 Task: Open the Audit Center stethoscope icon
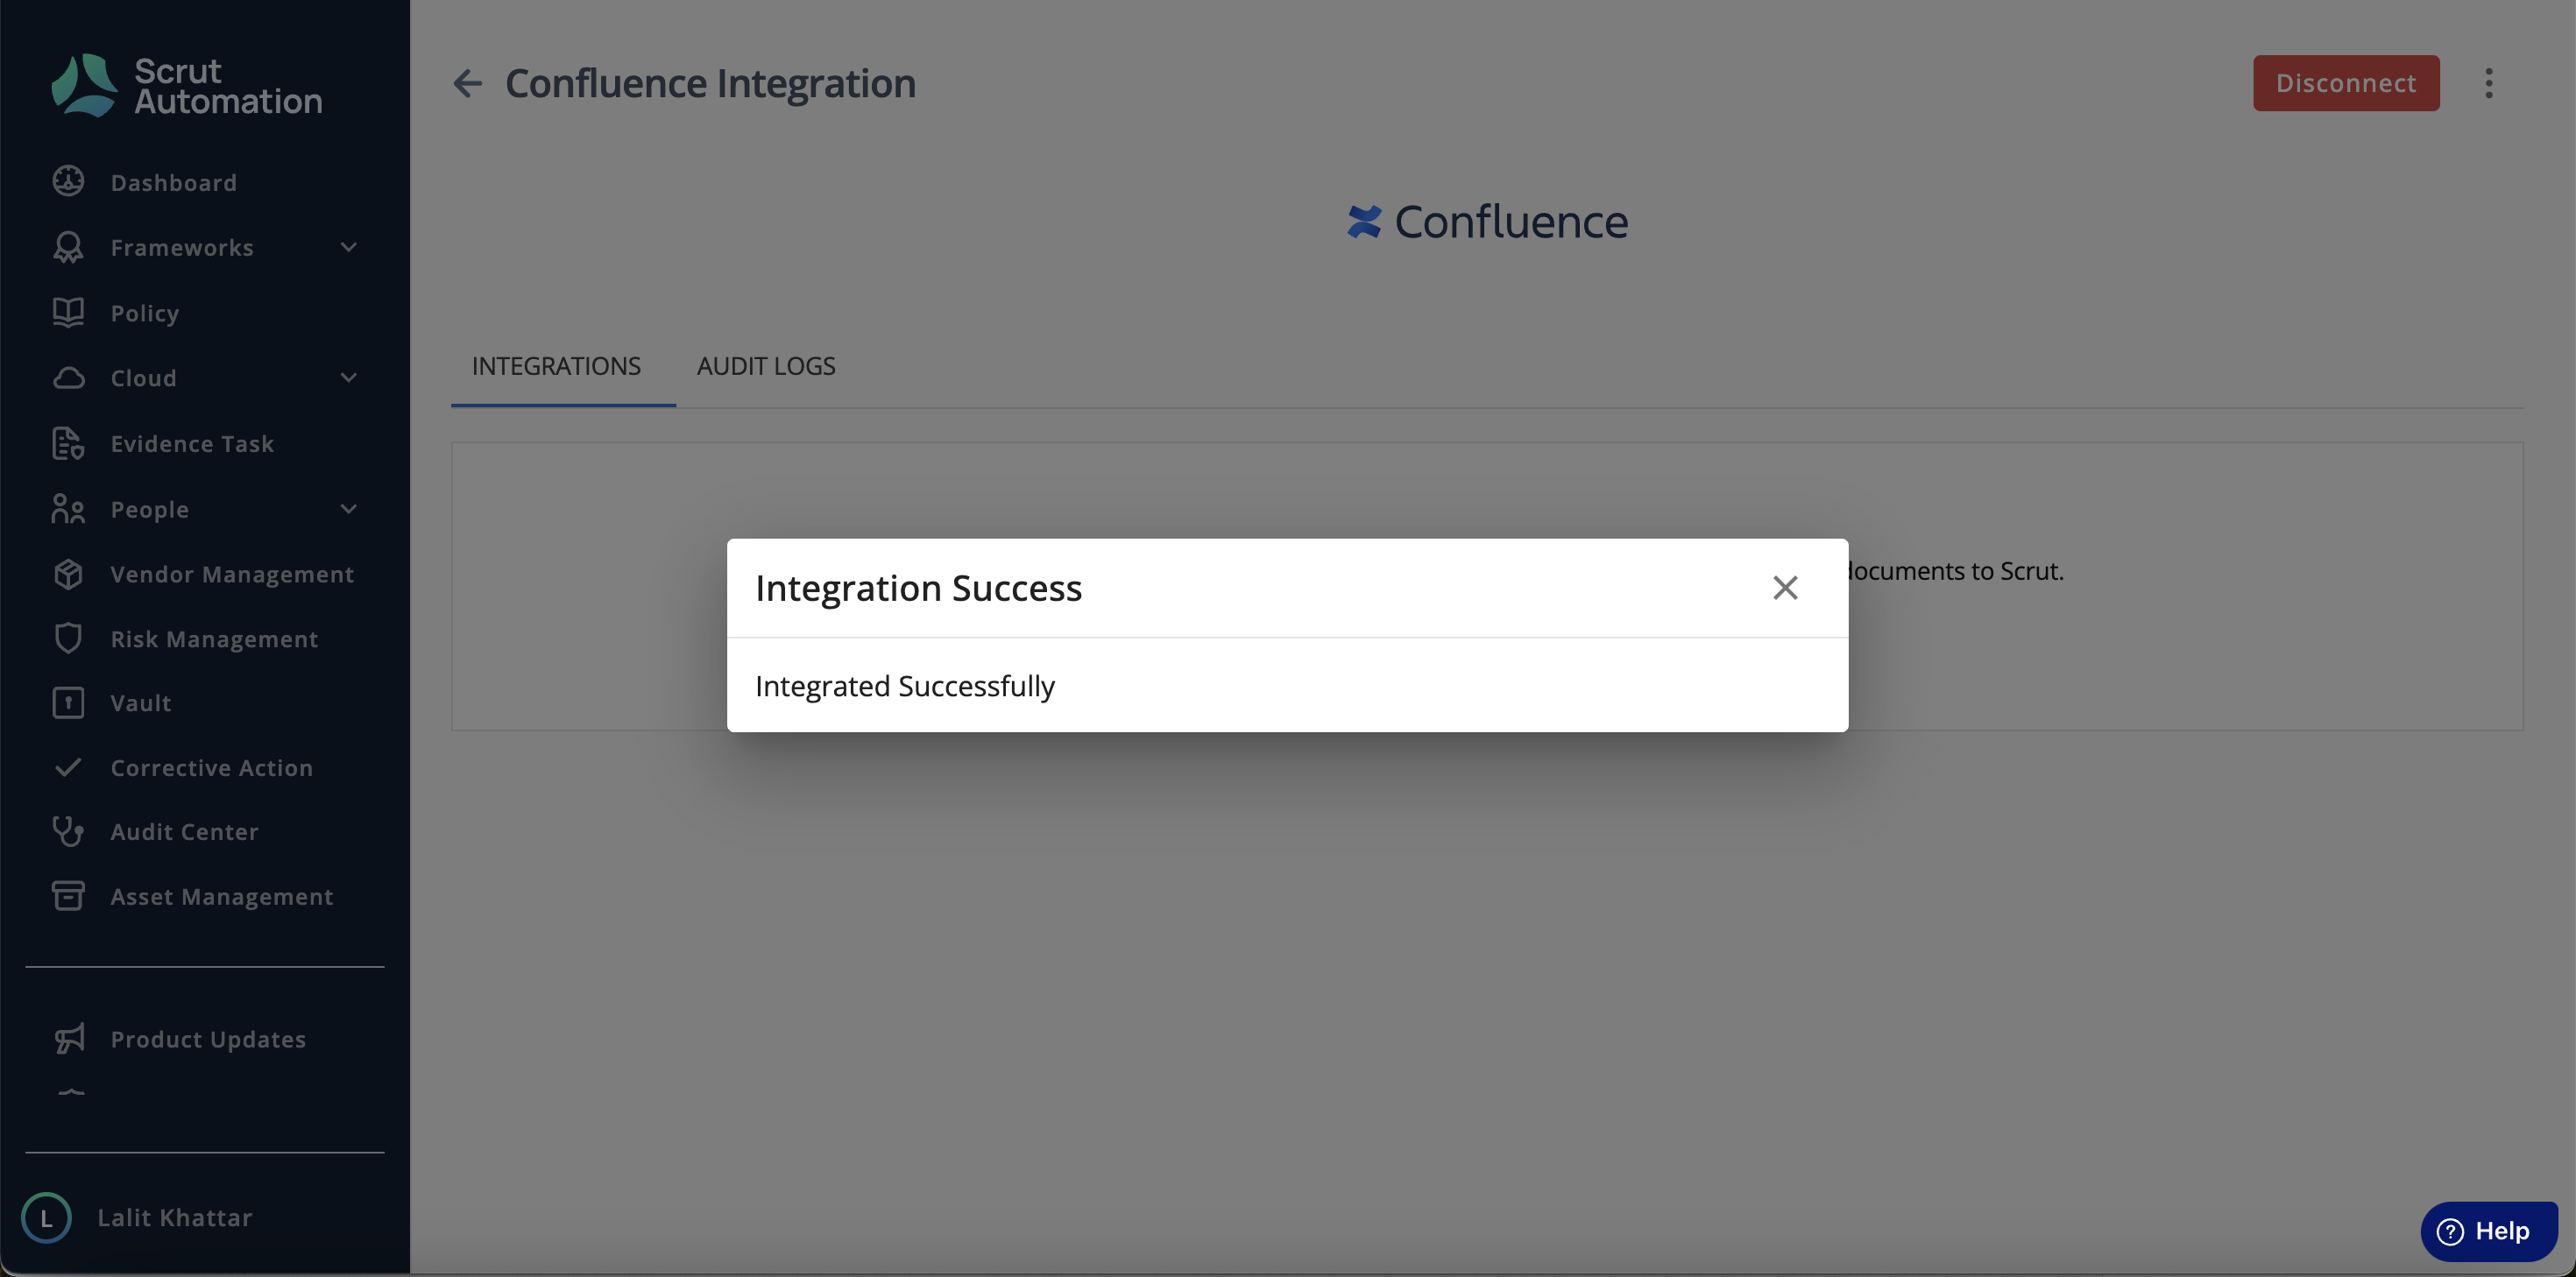(x=68, y=832)
